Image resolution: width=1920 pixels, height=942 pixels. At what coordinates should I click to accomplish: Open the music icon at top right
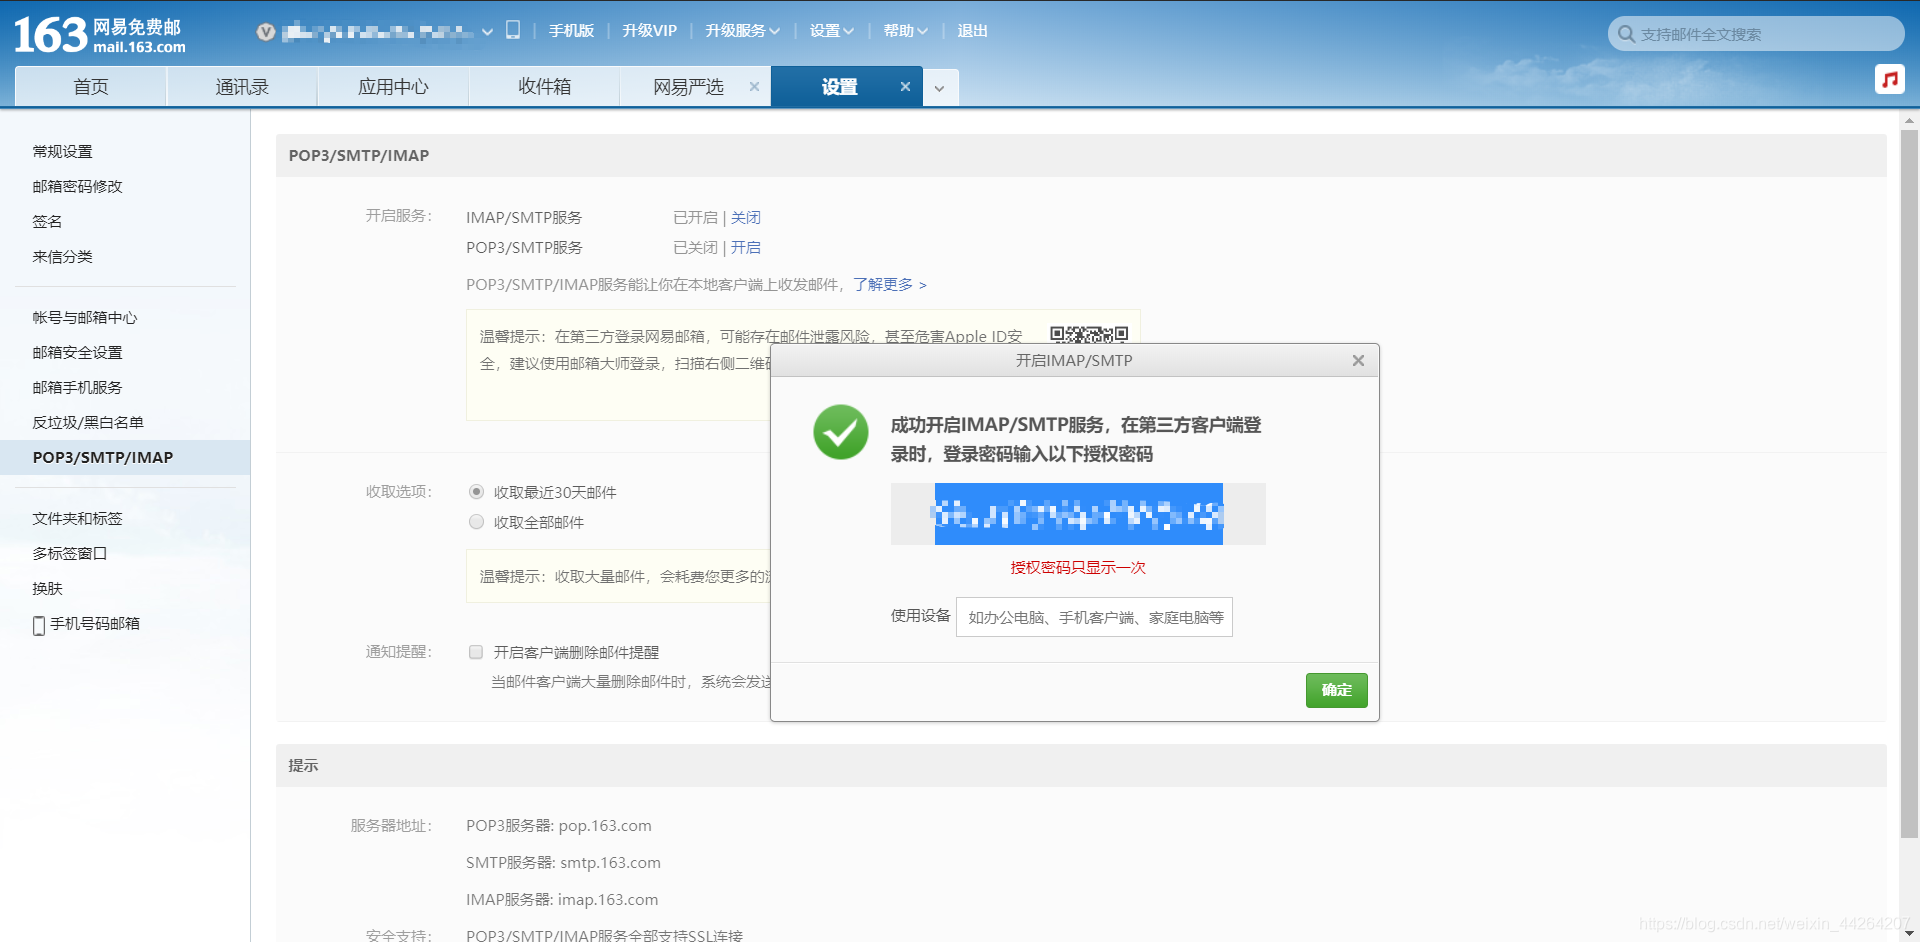[x=1889, y=79]
